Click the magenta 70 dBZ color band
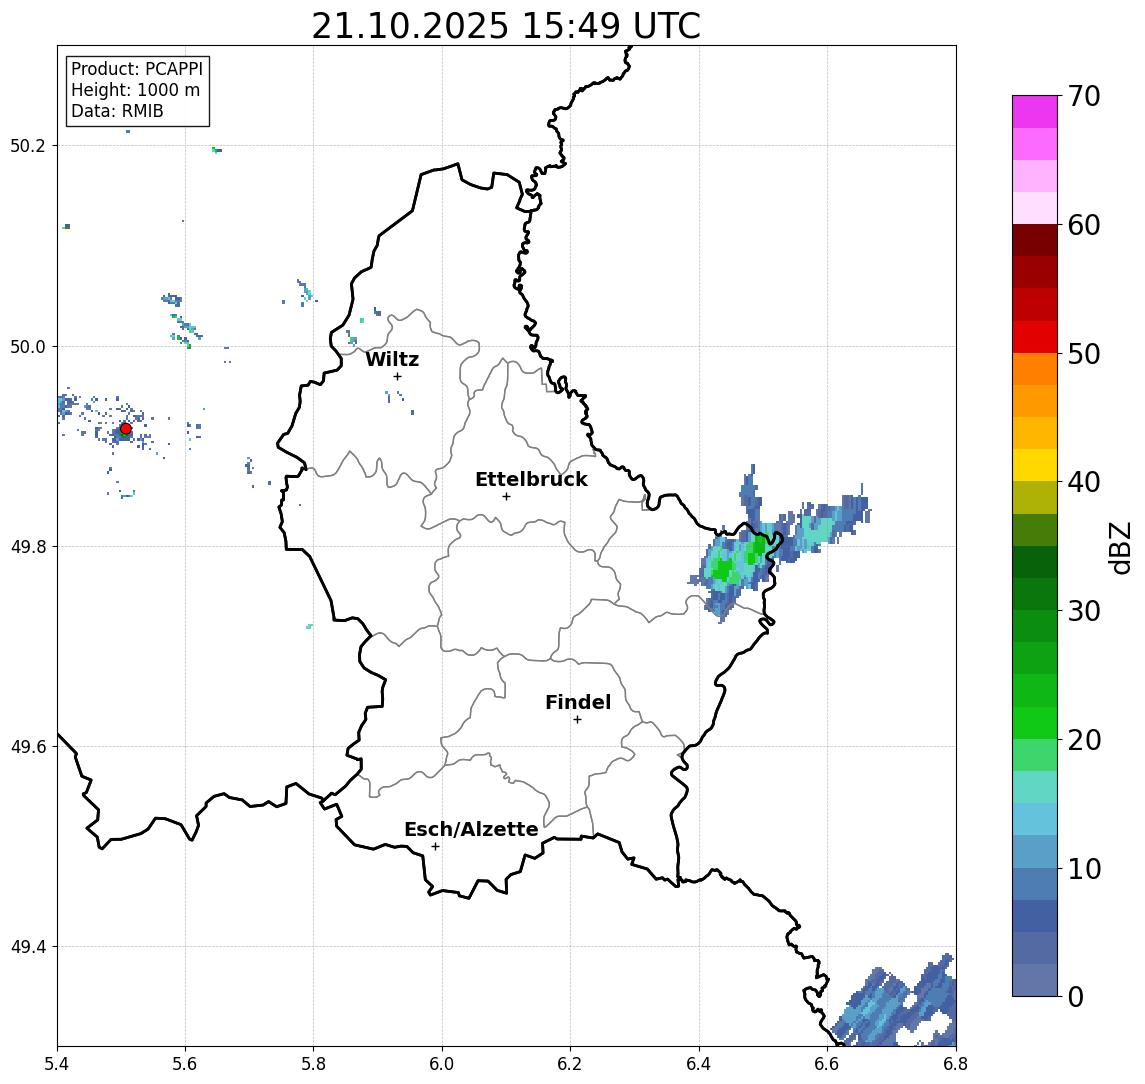Image resolution: width=1145 pixels, height=1084 pixels. point(1035,112)
